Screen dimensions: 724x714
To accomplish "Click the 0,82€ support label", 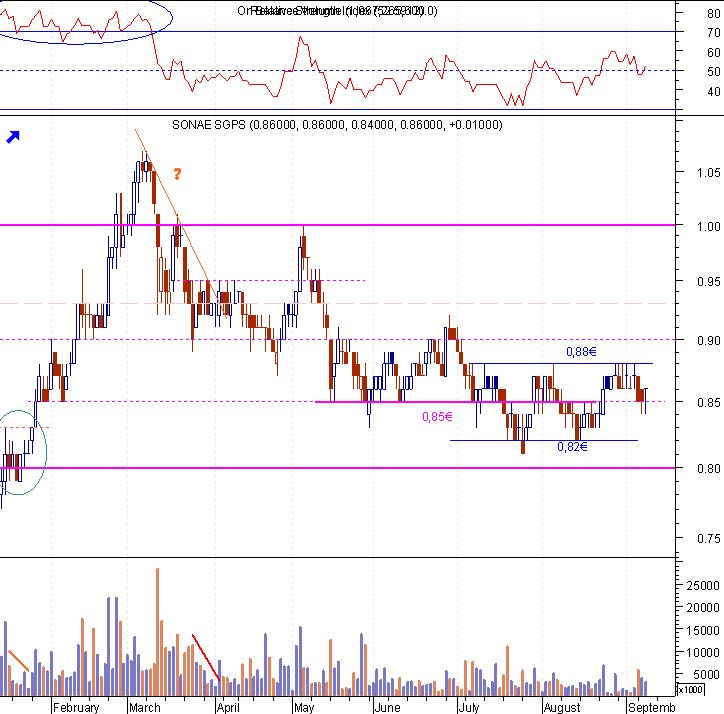I will click(573, 447).
